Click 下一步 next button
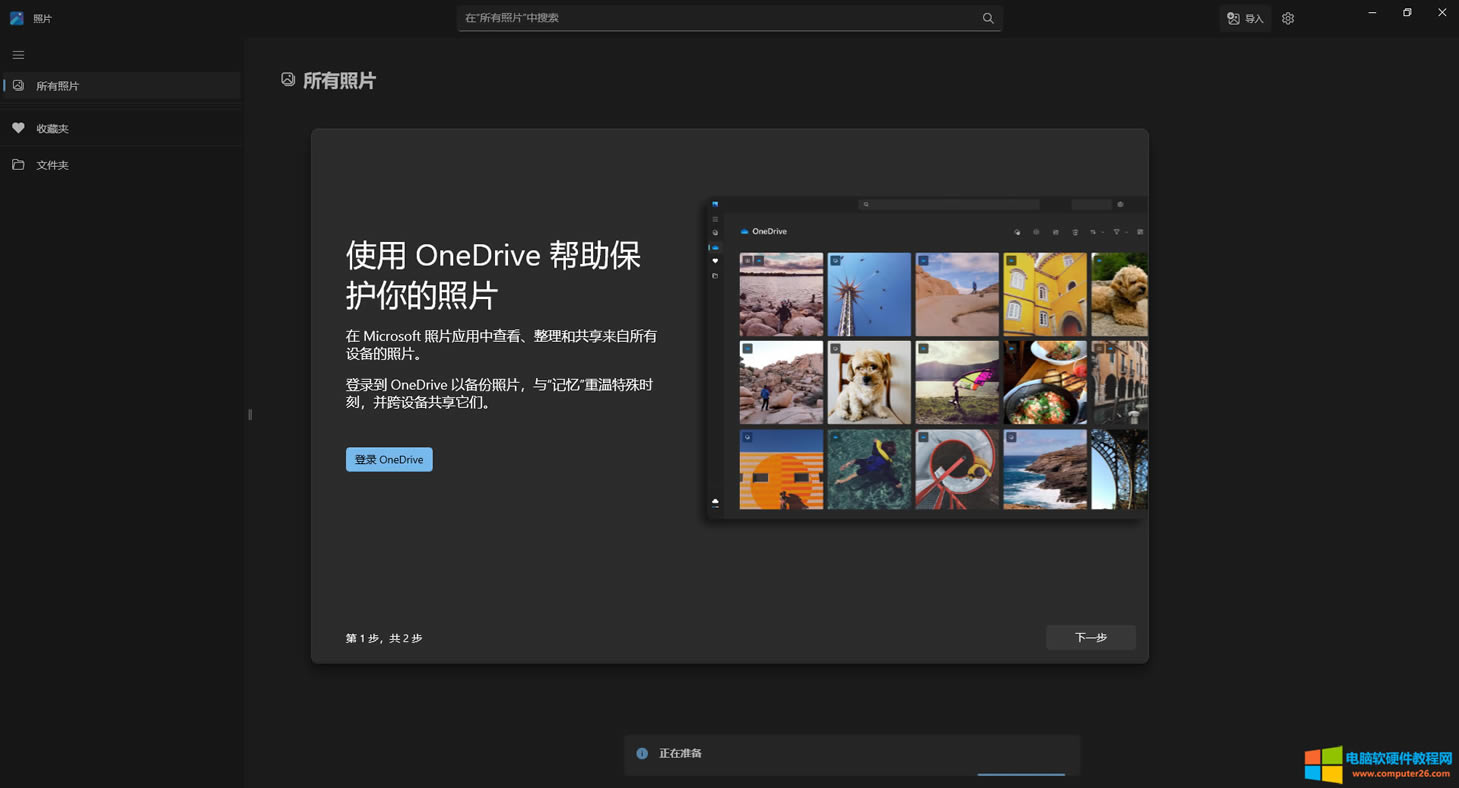Screen dimensions: 1459x788 pos(1091,637)
